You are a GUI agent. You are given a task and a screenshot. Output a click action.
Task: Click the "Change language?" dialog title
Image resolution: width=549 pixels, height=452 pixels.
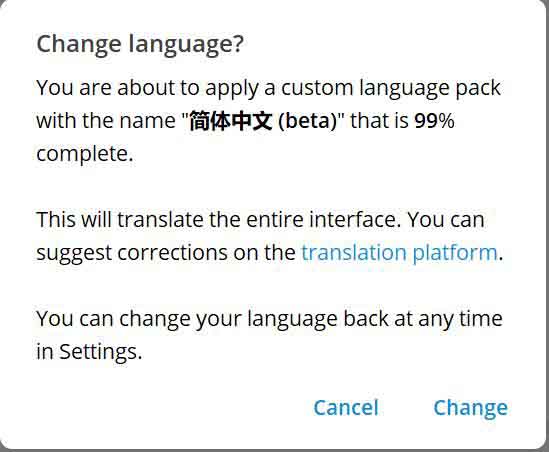pos(140,46)
